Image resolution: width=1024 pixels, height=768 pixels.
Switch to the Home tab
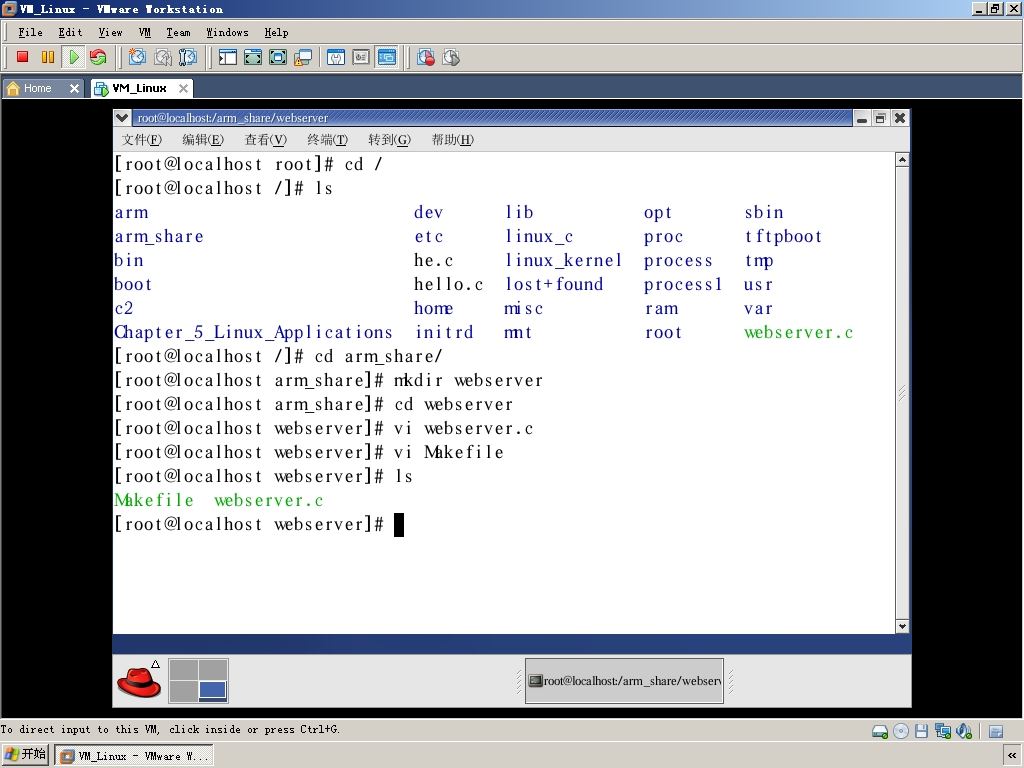pos(37,88)
